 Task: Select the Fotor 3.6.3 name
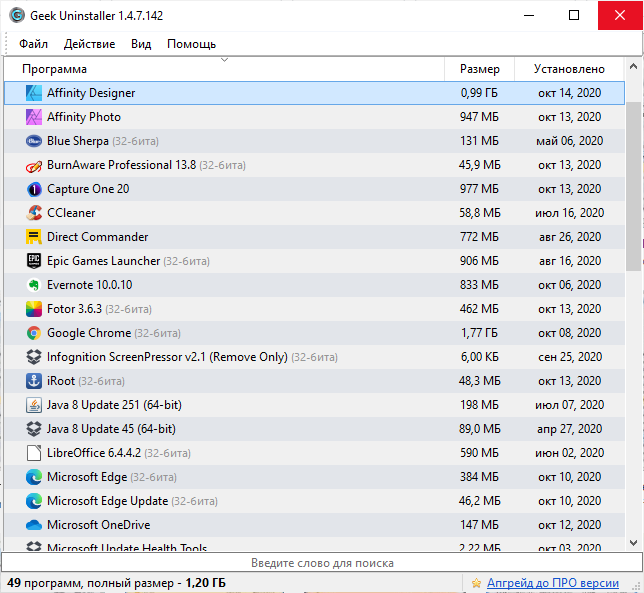[74, 309]
